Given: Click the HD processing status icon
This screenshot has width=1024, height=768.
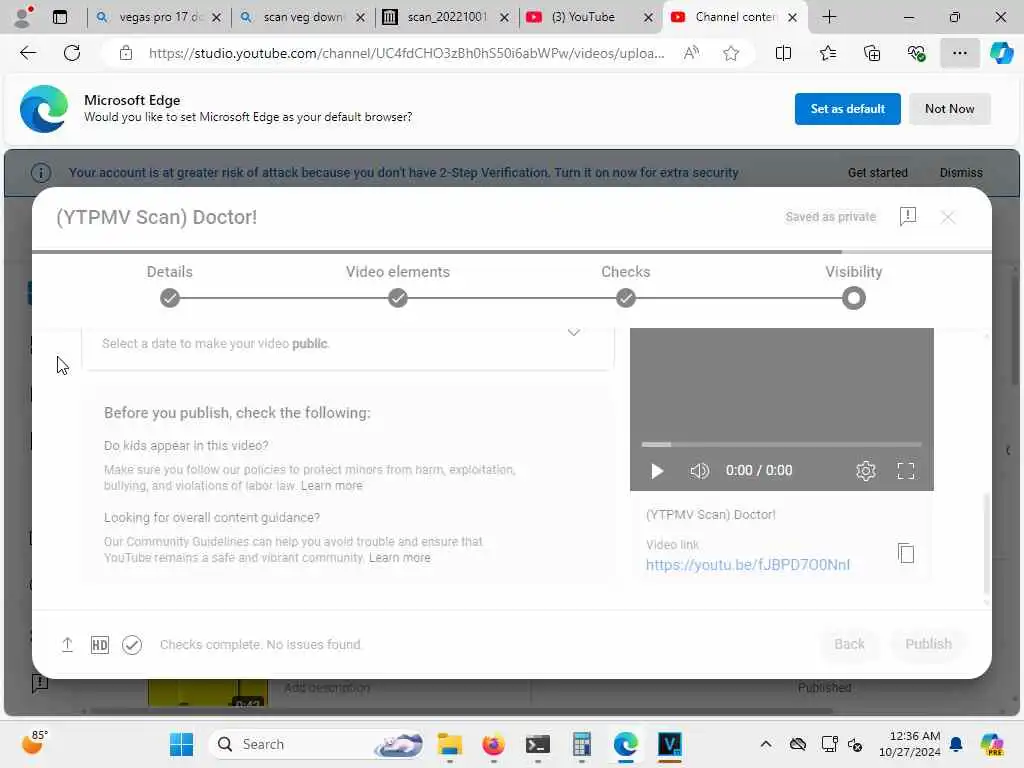Looking at the screenshot, I should (x=99, y=645).
